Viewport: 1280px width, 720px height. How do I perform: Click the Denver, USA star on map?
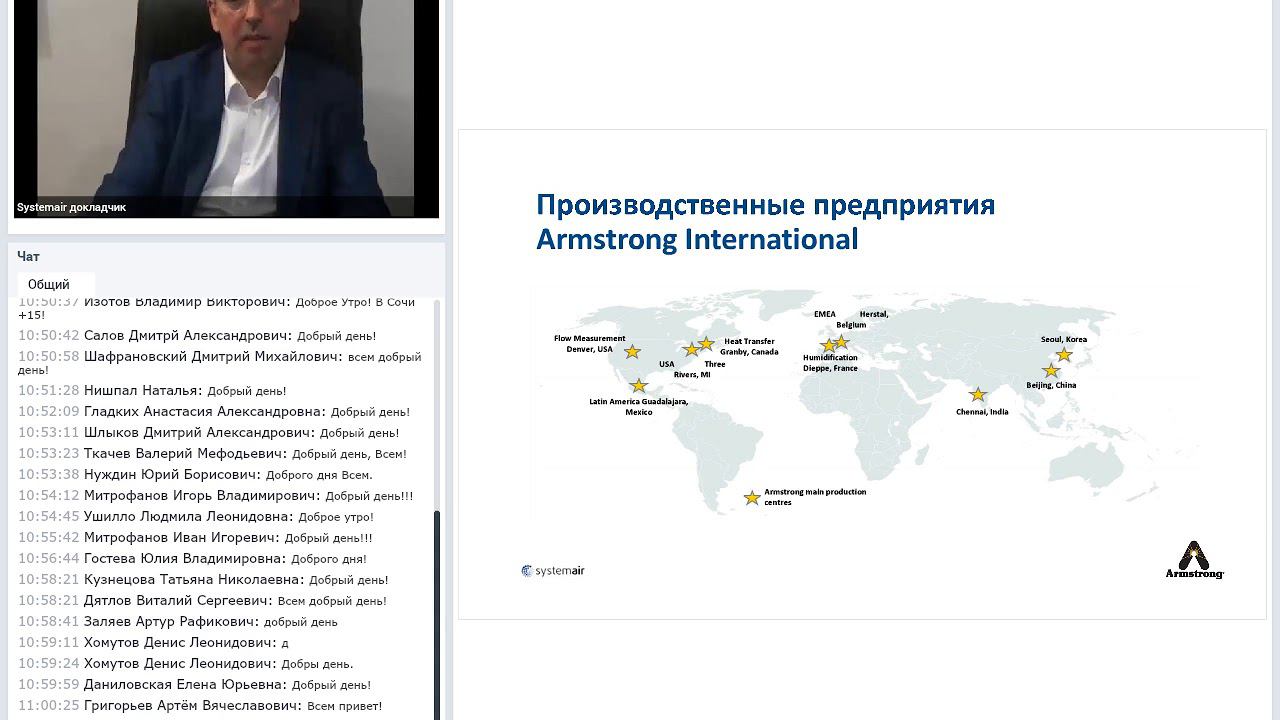(x=632, y=352)
